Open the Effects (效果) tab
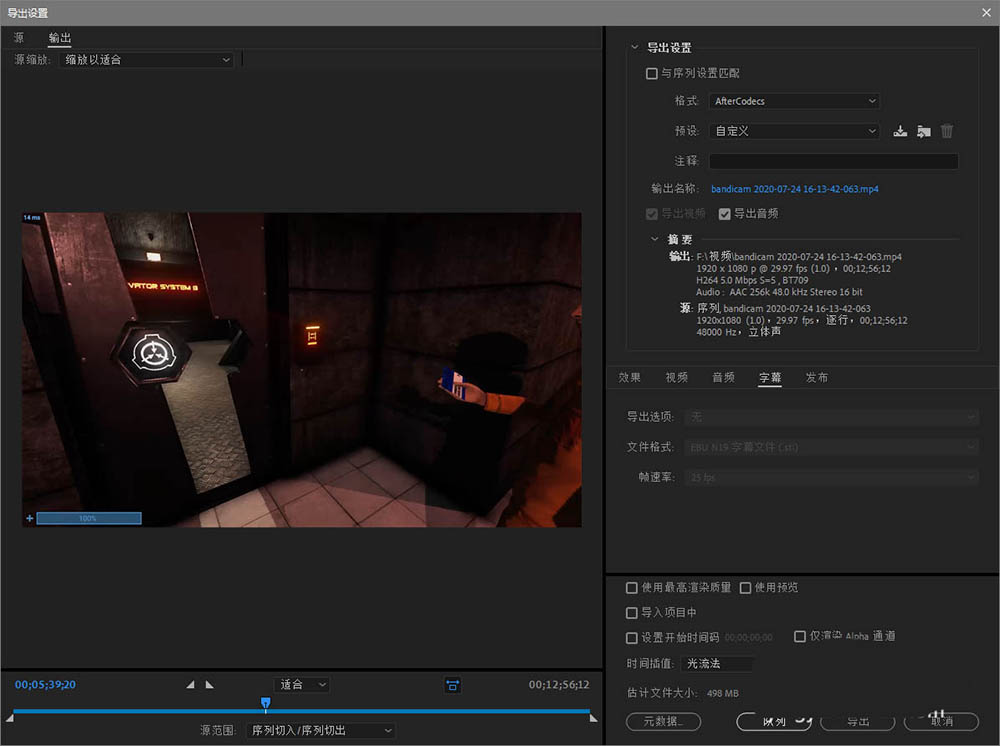 click(629, 377)
